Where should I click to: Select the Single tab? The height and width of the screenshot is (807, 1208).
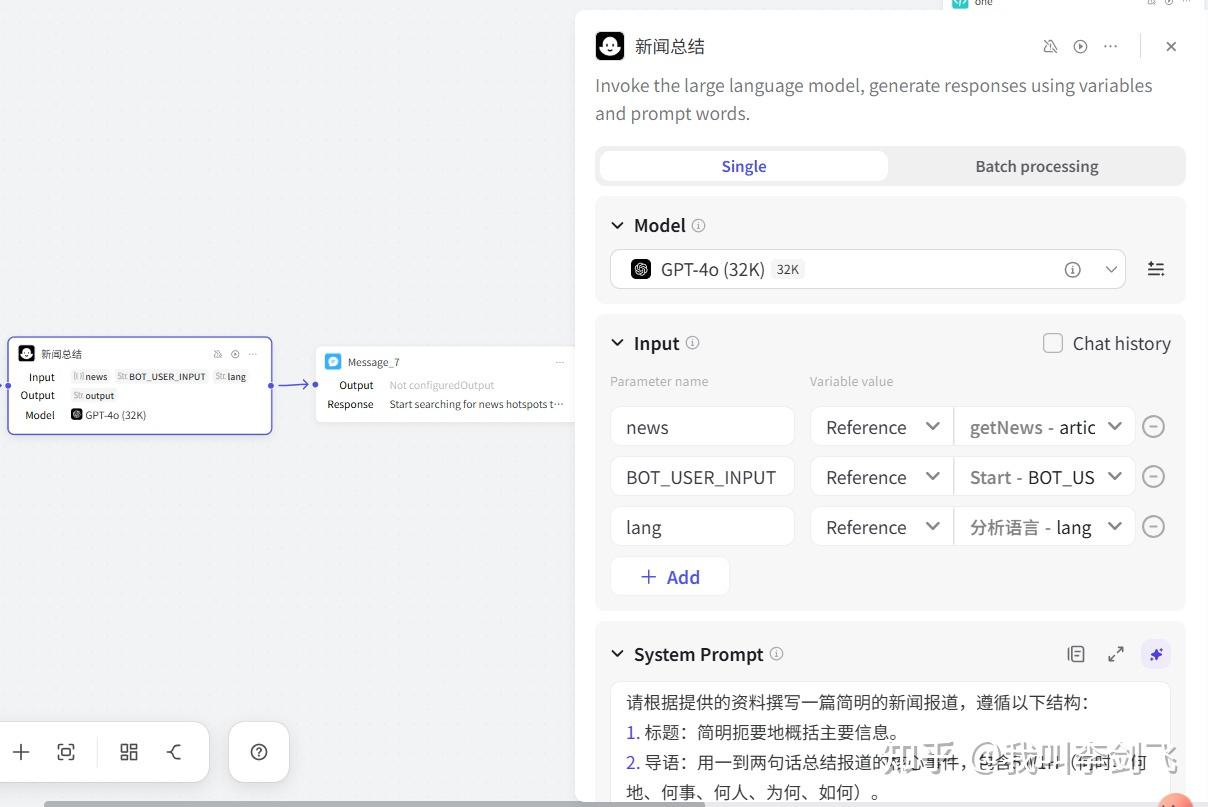click(x=743, y=166)
